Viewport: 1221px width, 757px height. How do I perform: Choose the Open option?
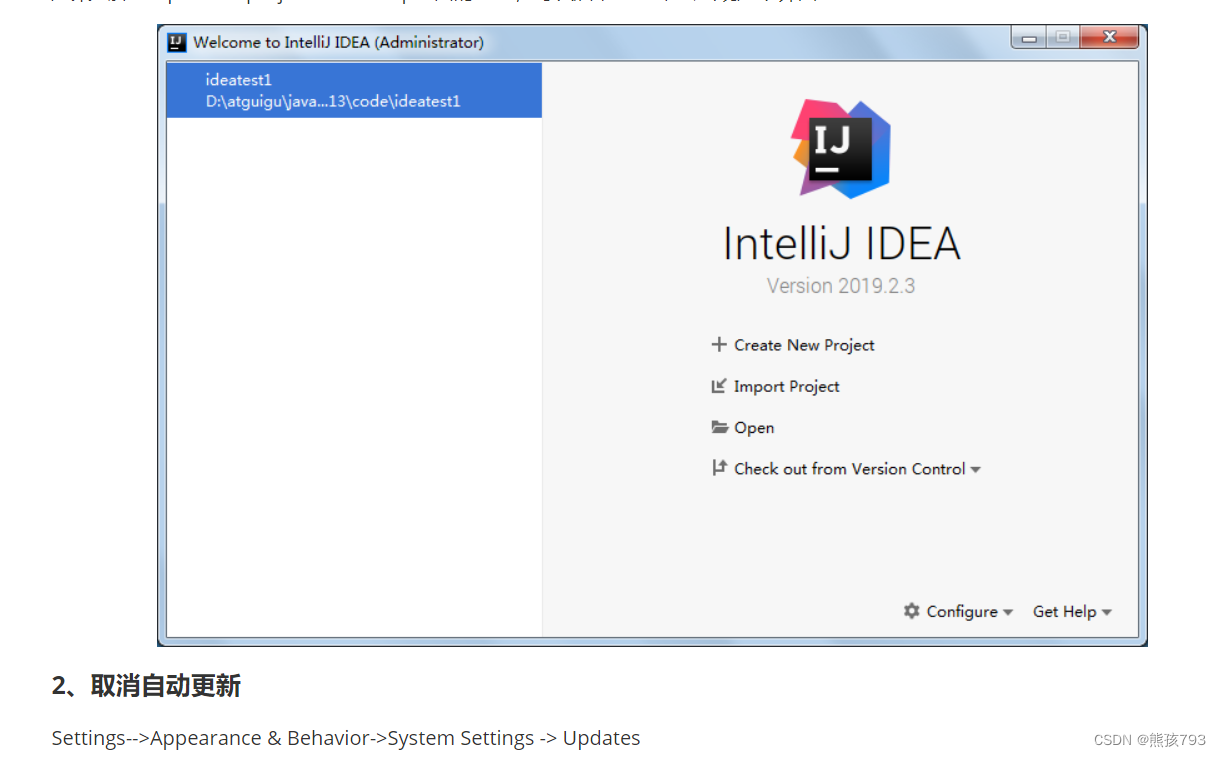tap(754, 428)
